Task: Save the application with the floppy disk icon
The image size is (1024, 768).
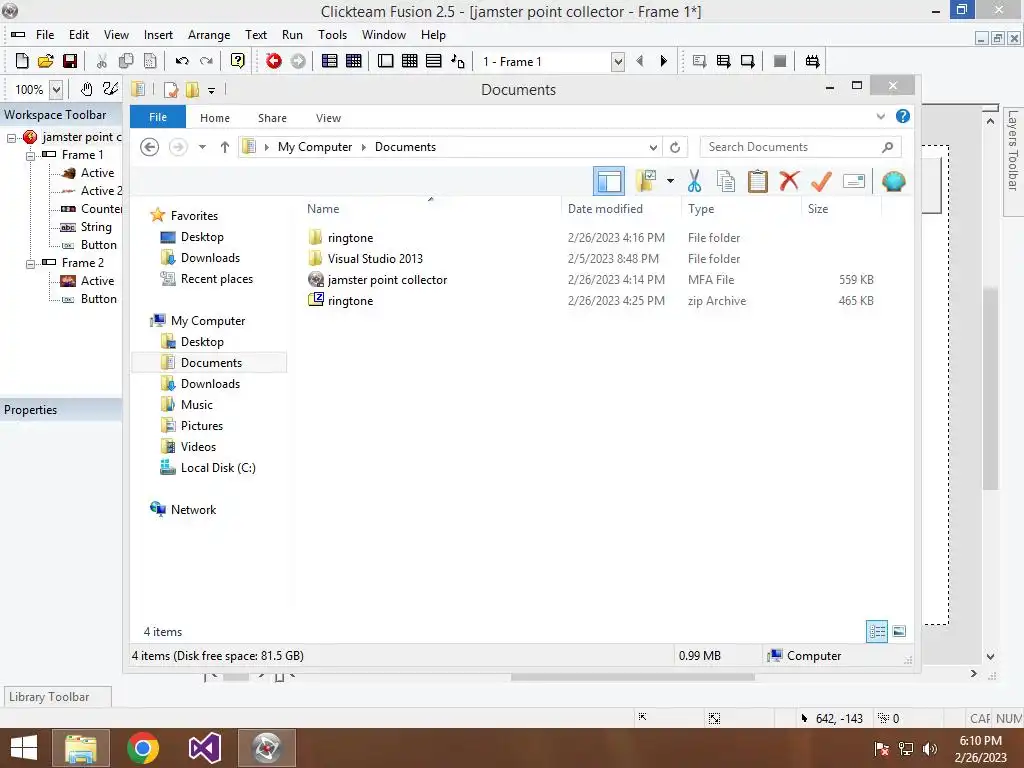Action: (x=70, y=61)
